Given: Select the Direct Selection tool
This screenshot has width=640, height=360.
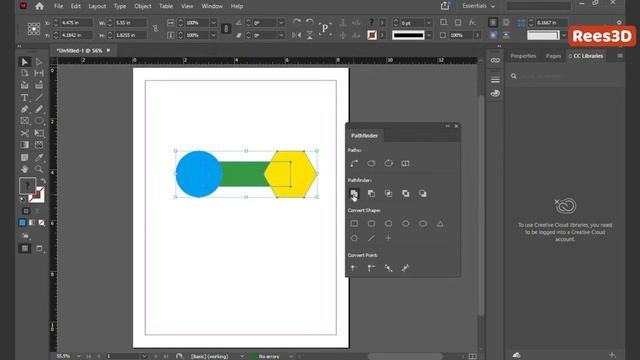Looking at the screenshot, I should (39, 62).
